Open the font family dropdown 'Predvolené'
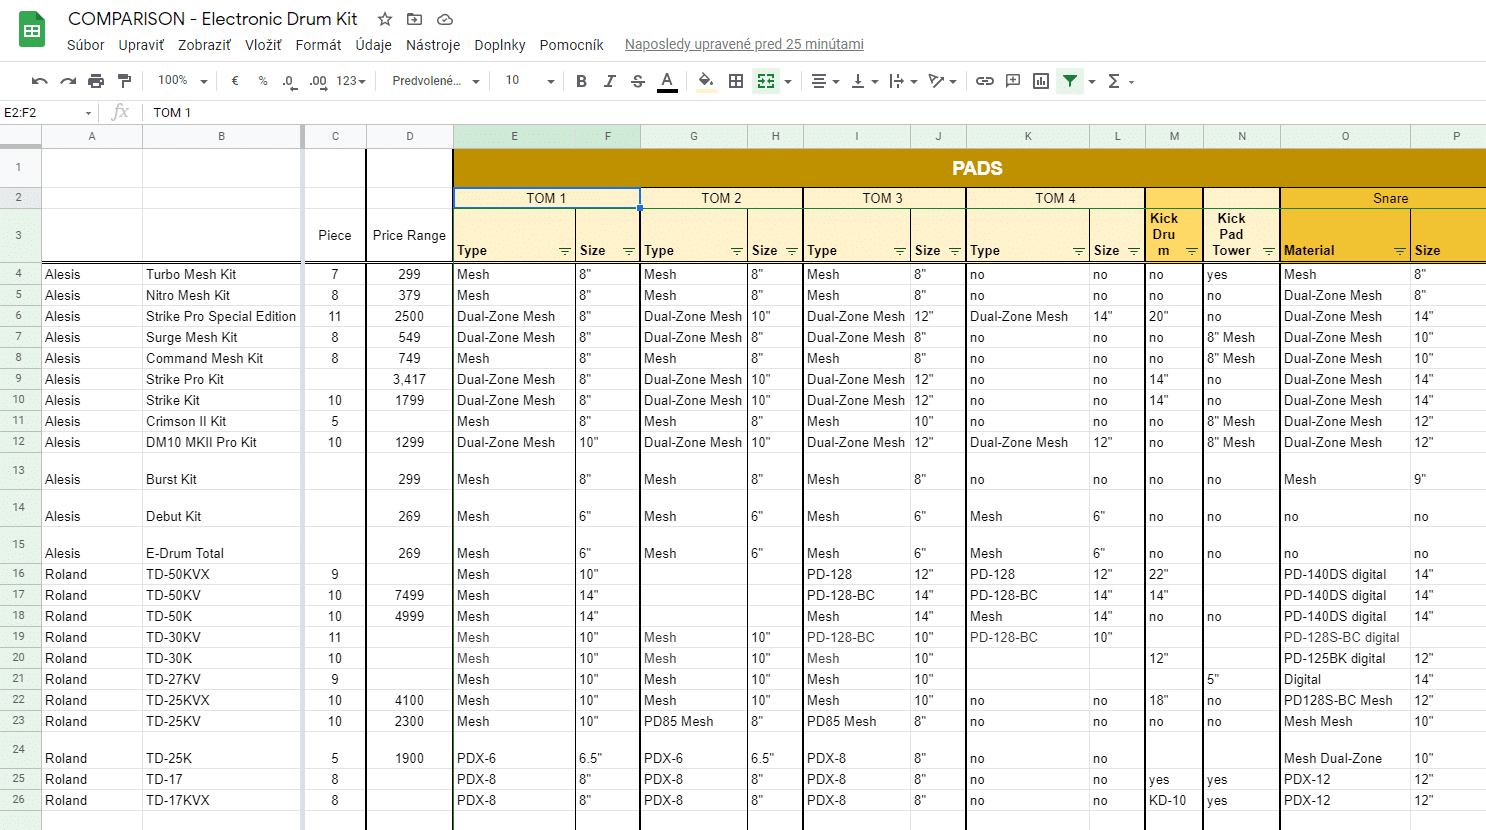The width and height of the screenshot is (1486, 830). pos(435,81)
